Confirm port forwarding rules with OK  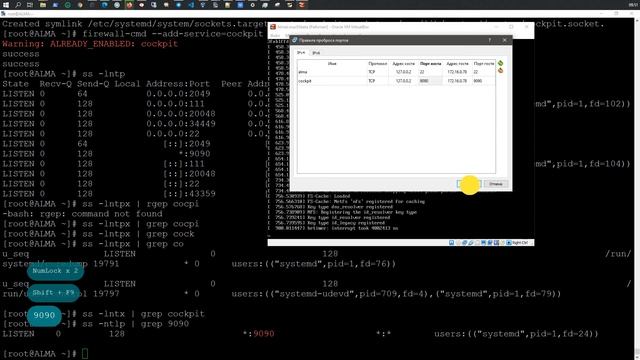tap(469, 184)
